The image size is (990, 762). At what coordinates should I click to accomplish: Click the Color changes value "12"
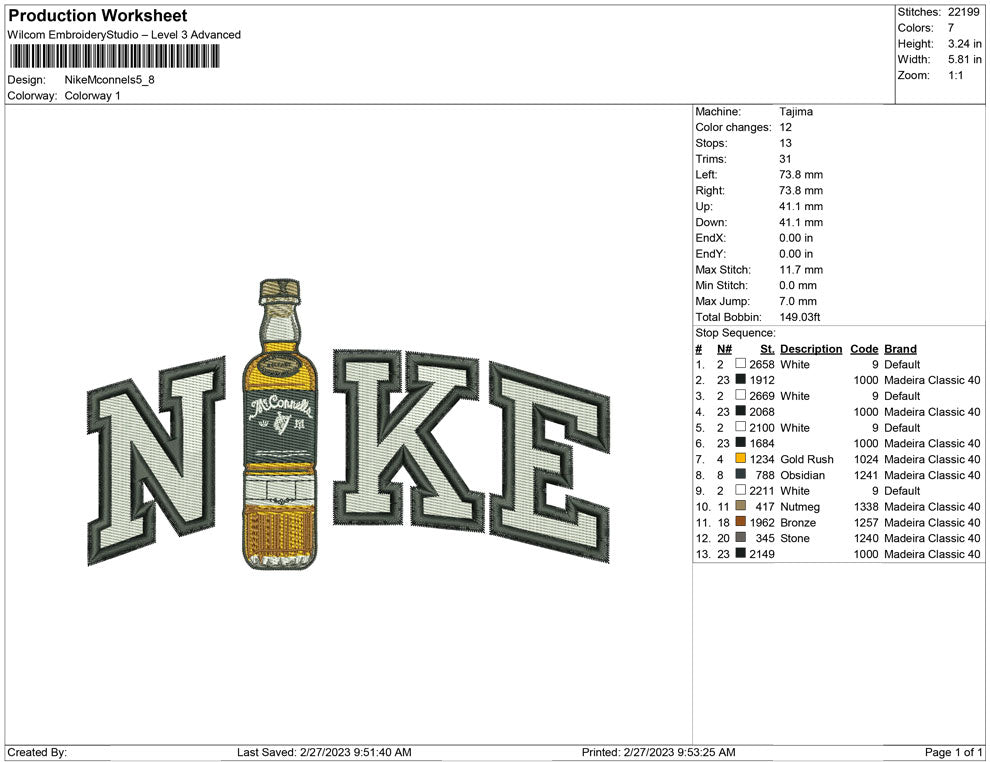click(785, 127)
